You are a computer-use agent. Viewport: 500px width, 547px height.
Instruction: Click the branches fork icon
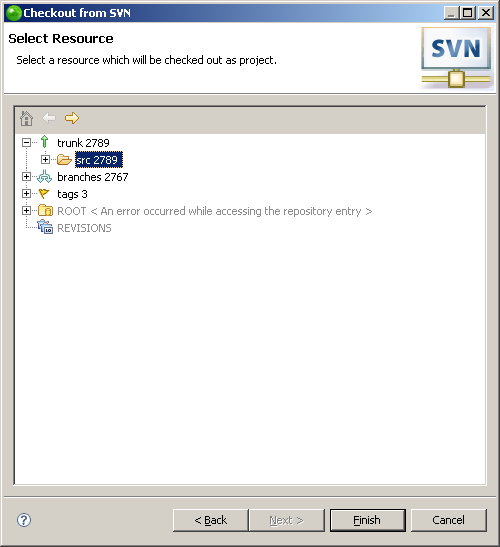point(45,177)
